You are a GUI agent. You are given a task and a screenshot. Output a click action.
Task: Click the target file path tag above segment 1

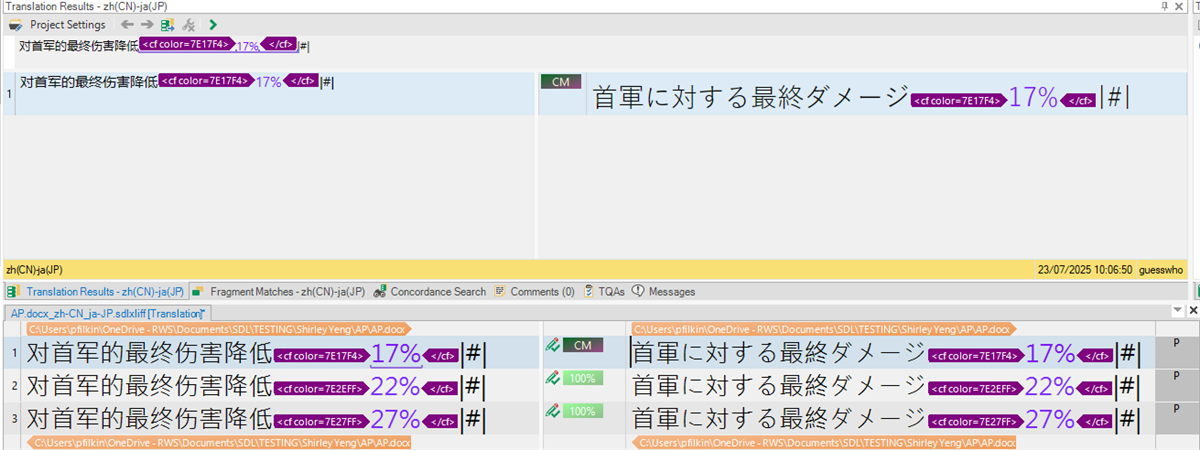[824, 328]
